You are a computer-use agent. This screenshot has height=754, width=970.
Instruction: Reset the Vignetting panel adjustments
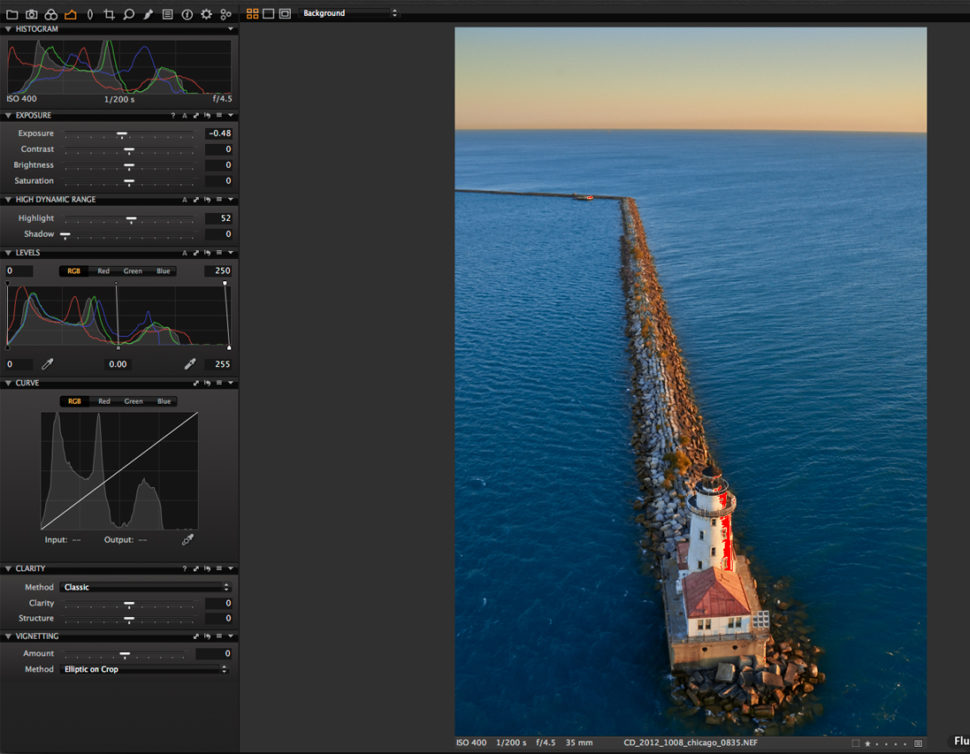coord(207,636)
